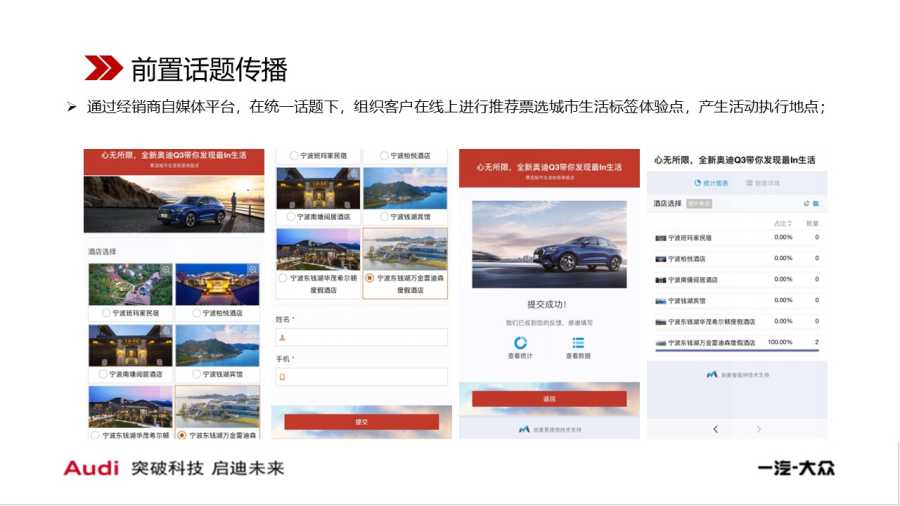Click the 100.00% progress bar under 万金雷迪森

[x=737, y=349]
